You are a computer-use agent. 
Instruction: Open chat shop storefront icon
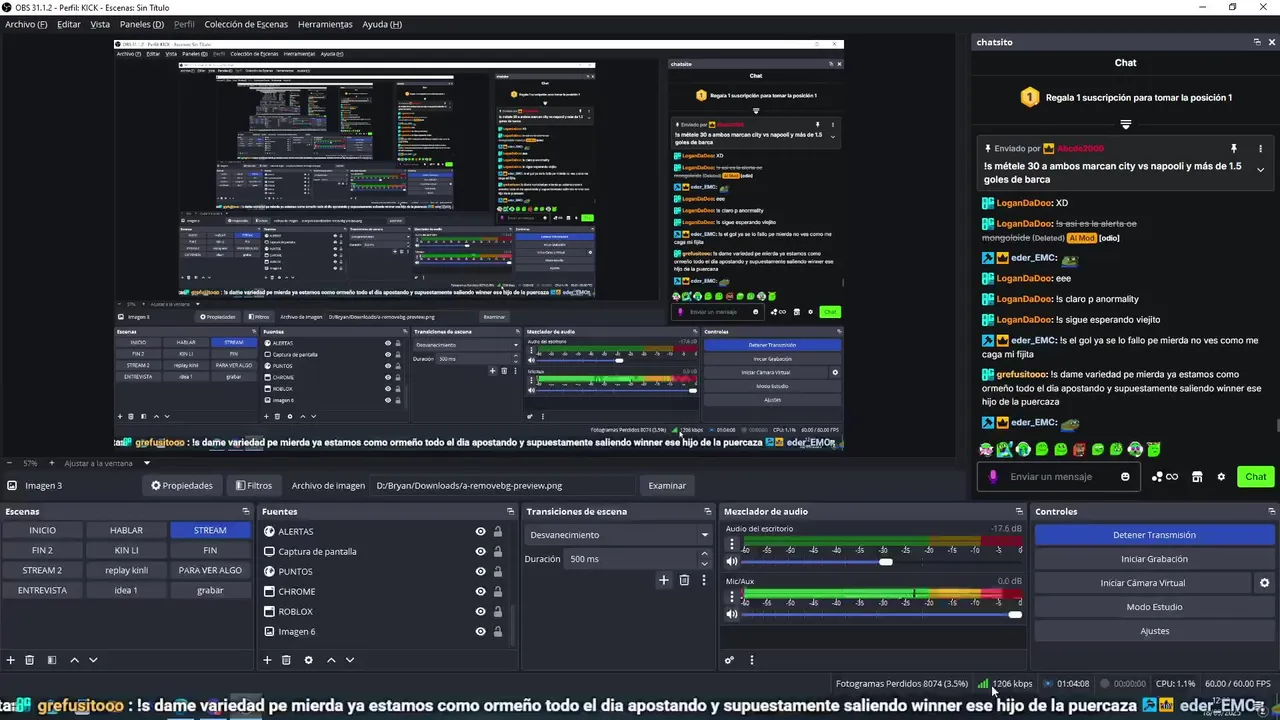pyautogui.click(x=1197, y=477)
